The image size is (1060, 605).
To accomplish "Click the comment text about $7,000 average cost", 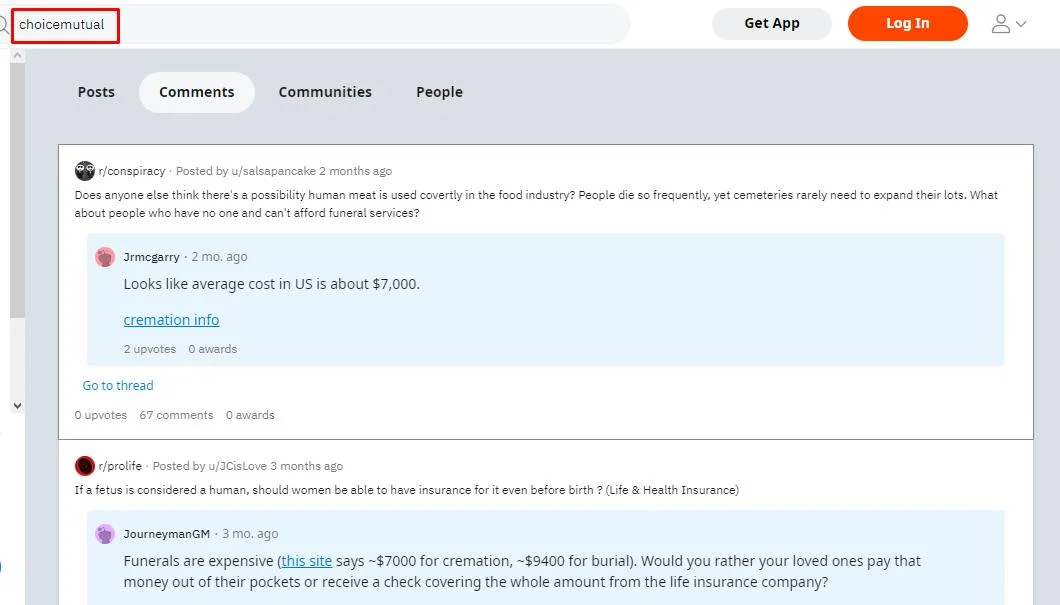I will [272, 284].
